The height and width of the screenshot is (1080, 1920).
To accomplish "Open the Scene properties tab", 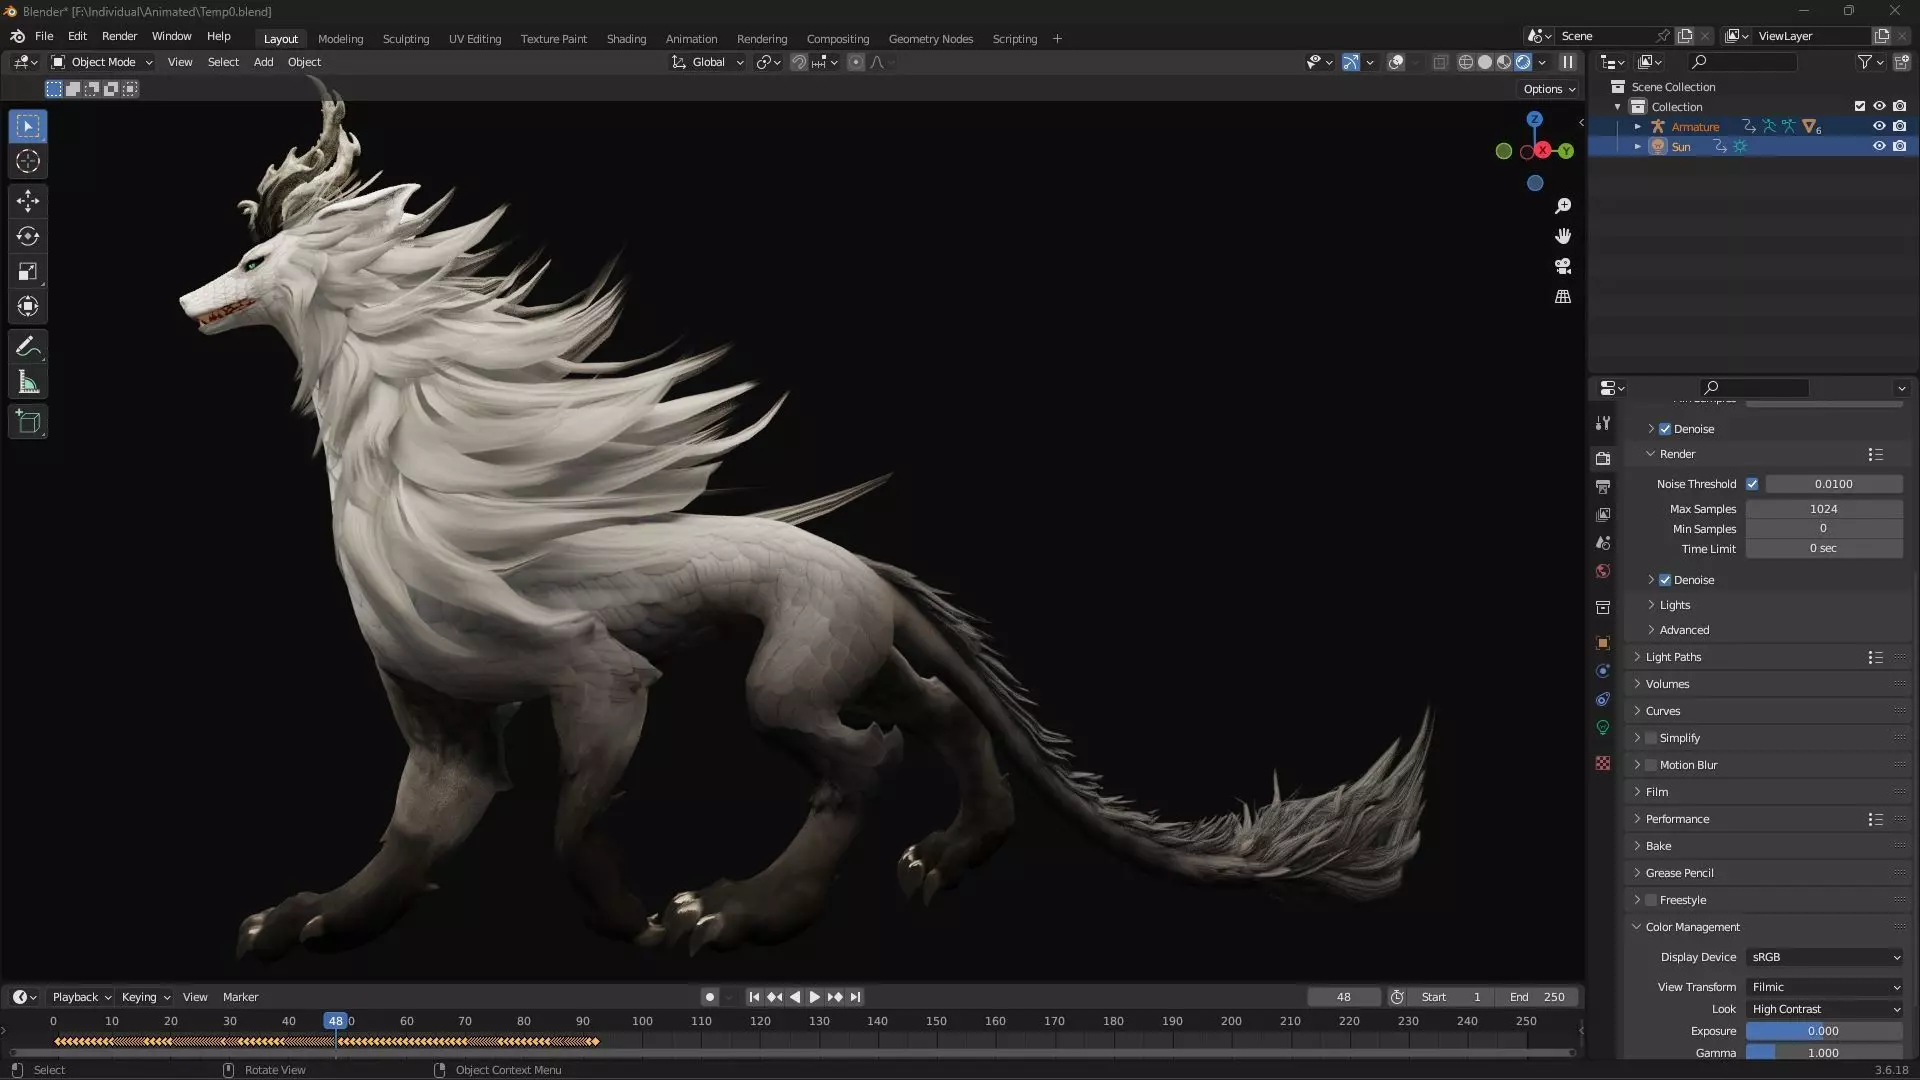I will click(1603, 542).
